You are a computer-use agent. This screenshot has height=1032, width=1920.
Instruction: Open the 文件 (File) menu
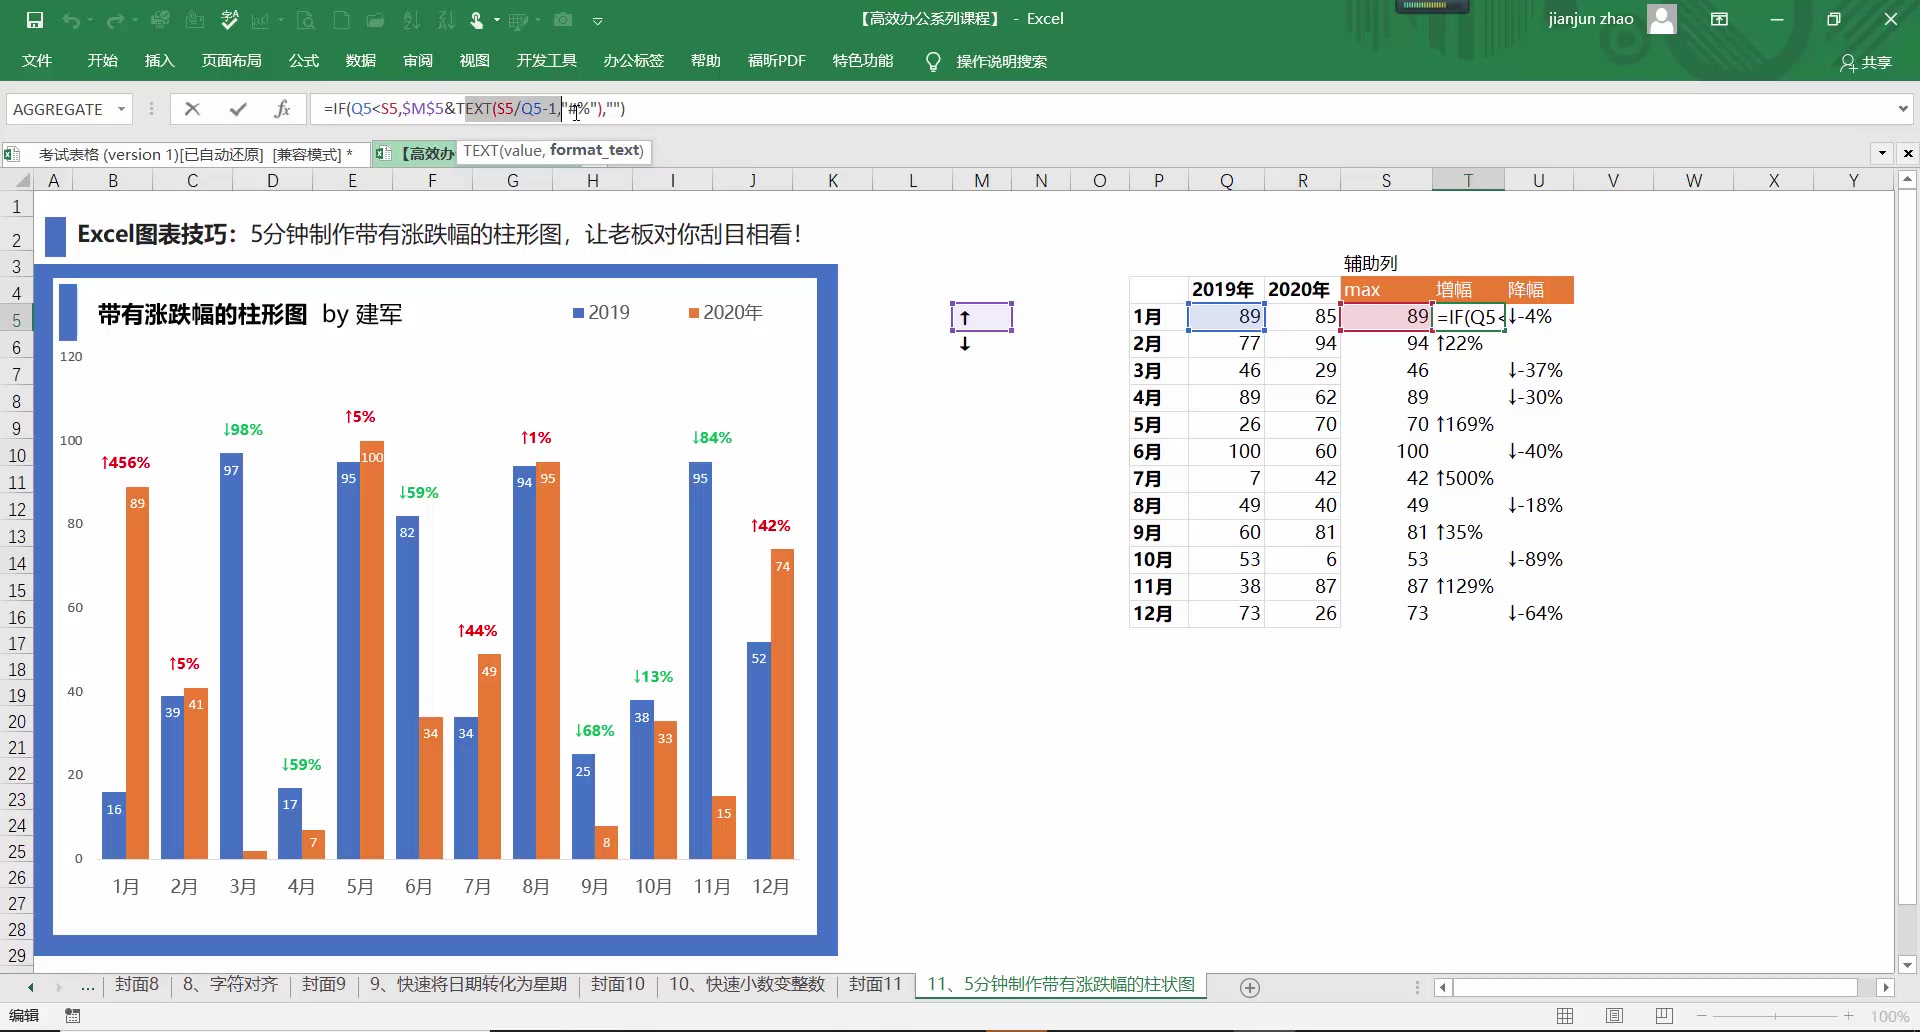point(37,61)
